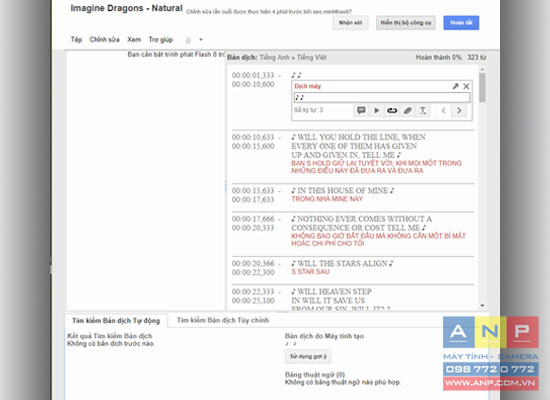Viewport: 550px width, 400px height.
Task: Insert a link with the chain icon
Action: coord(392,110)
